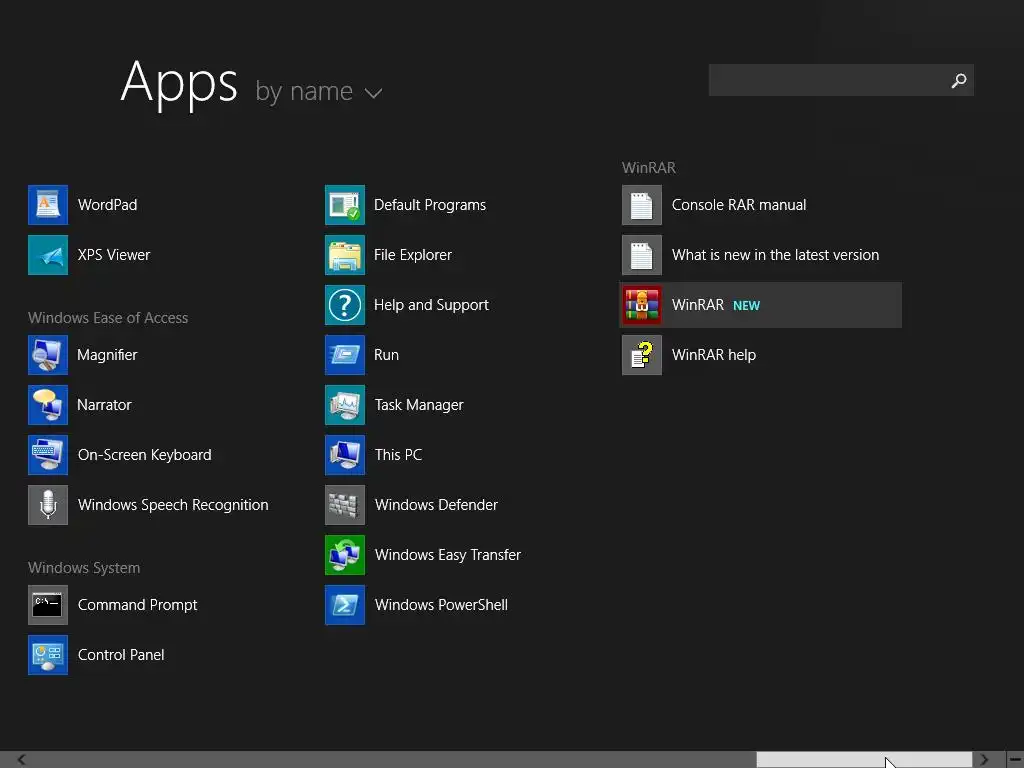Click the 'Task Manager' text label

[x=419, y=405]
